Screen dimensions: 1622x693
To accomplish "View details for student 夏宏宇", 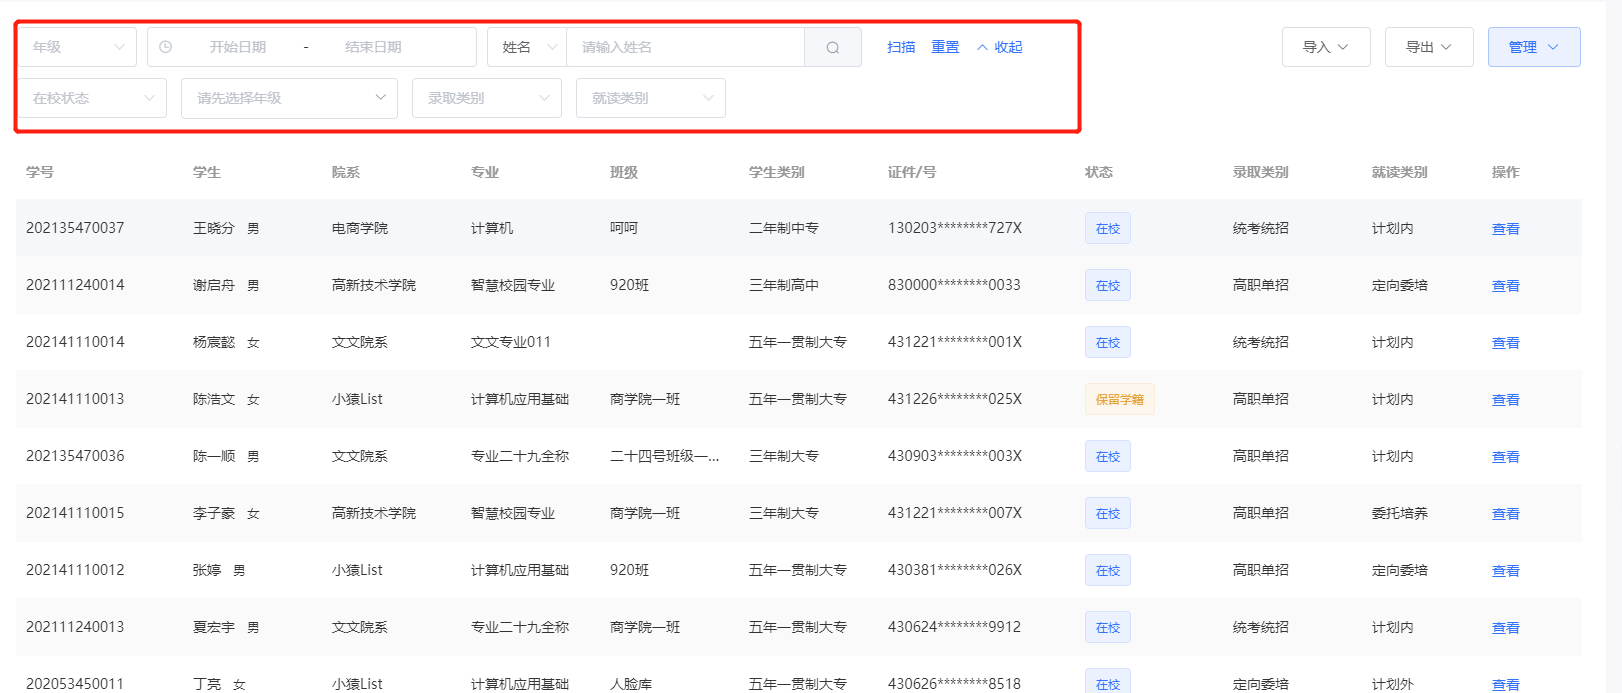I will coord(1505,628).
